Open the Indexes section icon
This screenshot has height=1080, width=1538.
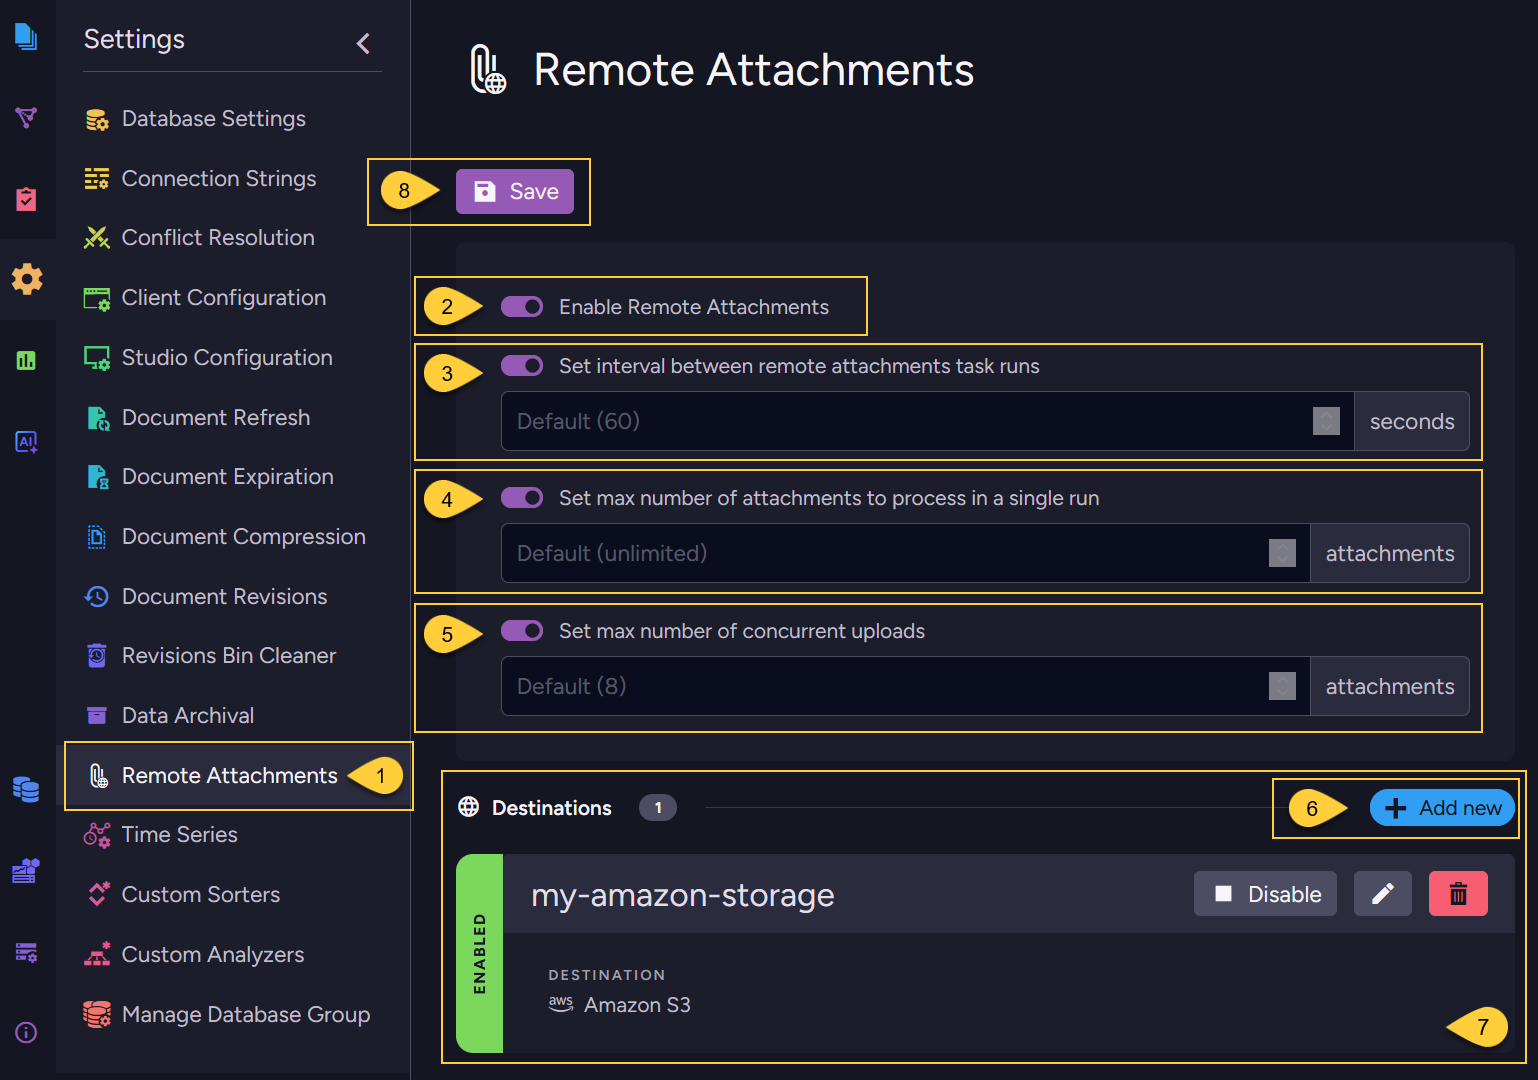click(x=27, y=118)
